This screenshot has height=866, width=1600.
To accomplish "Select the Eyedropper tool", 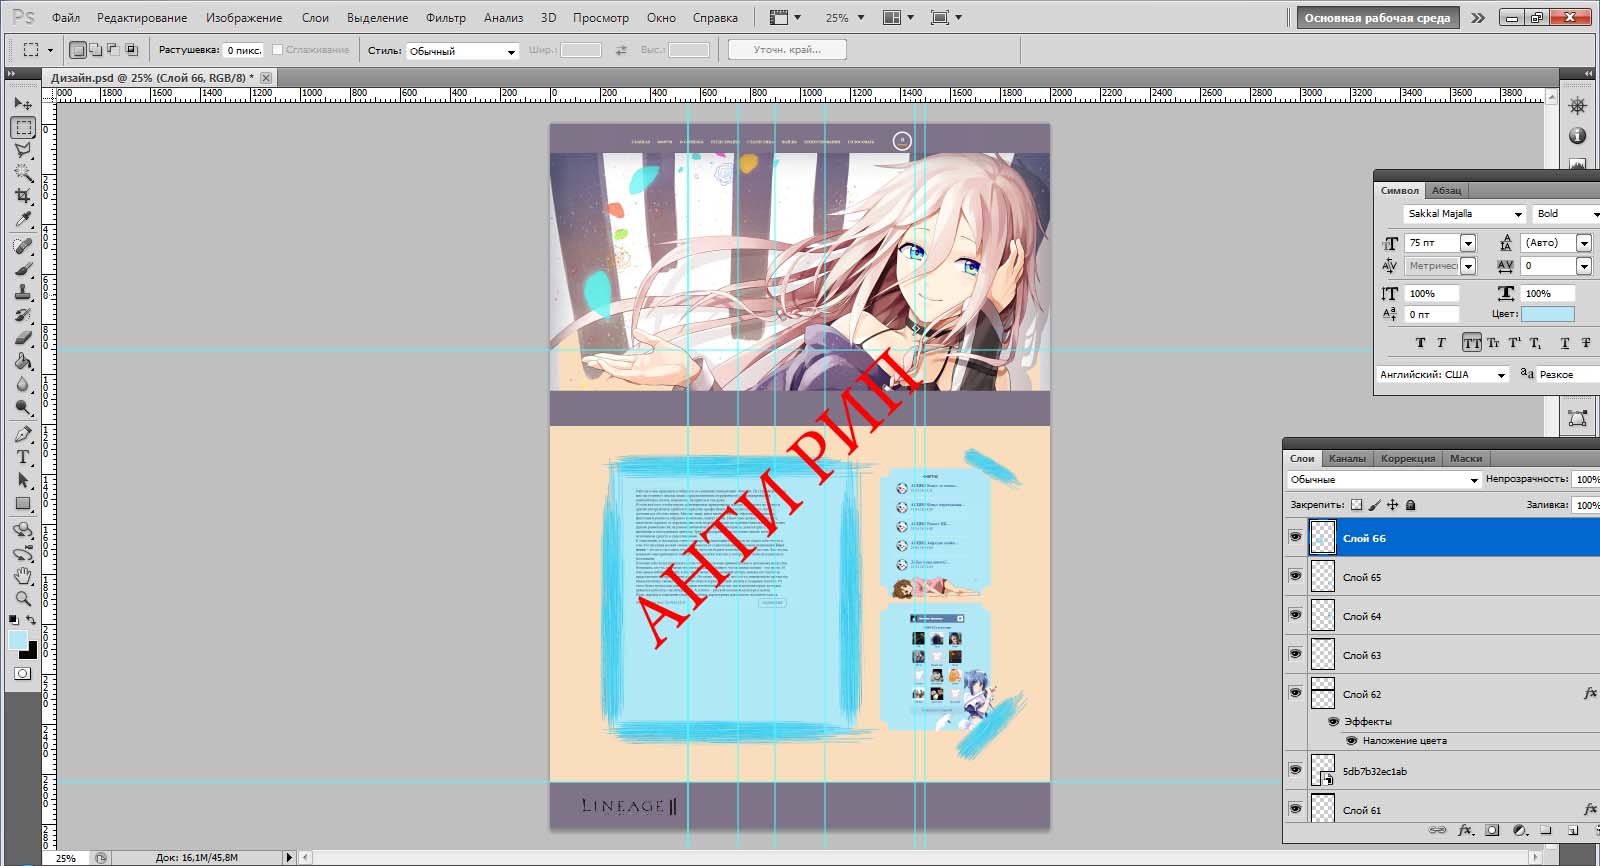I will (23, 219).
